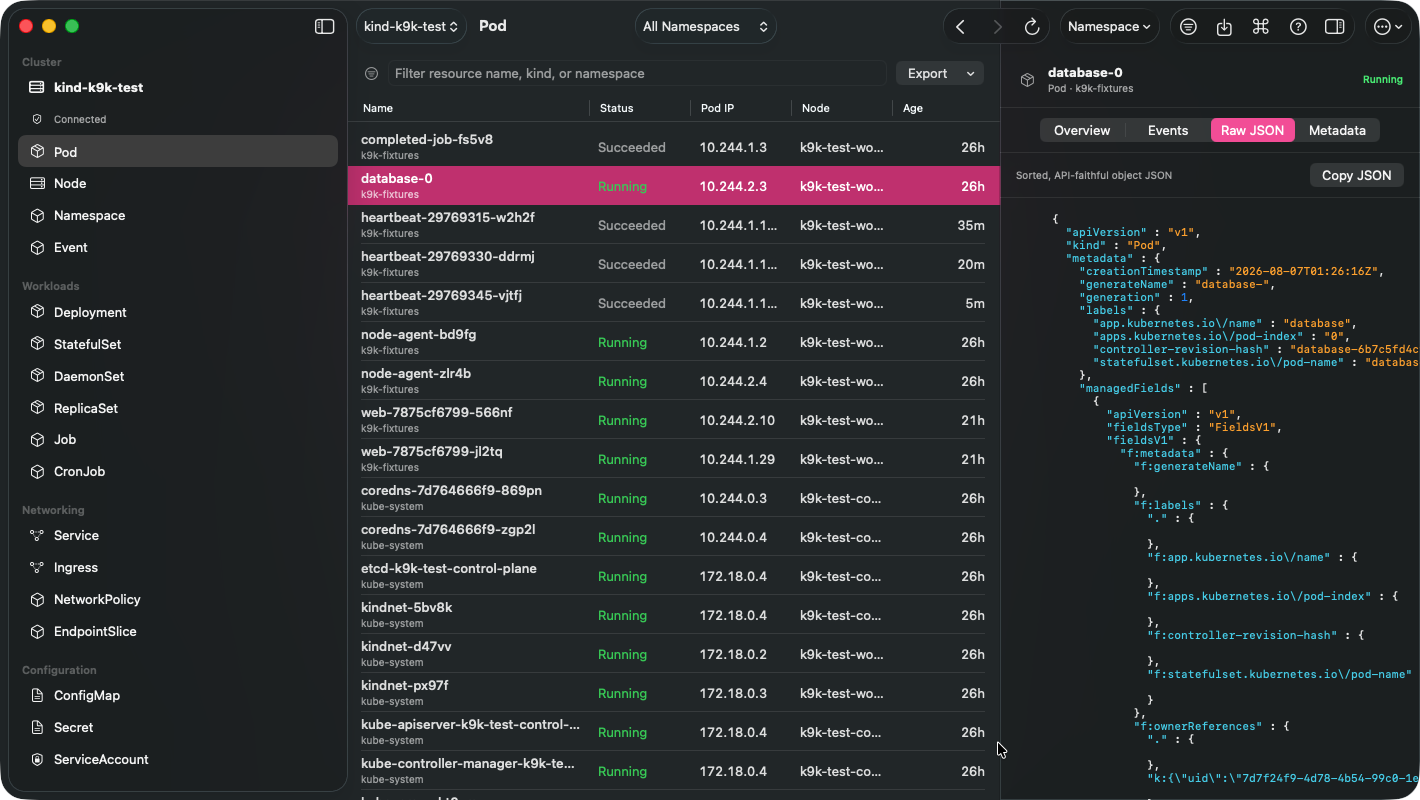The image size is (1420, 800).
Task: Select the kindnet-5bv8k pod row
Action: [x=673, y=615]
